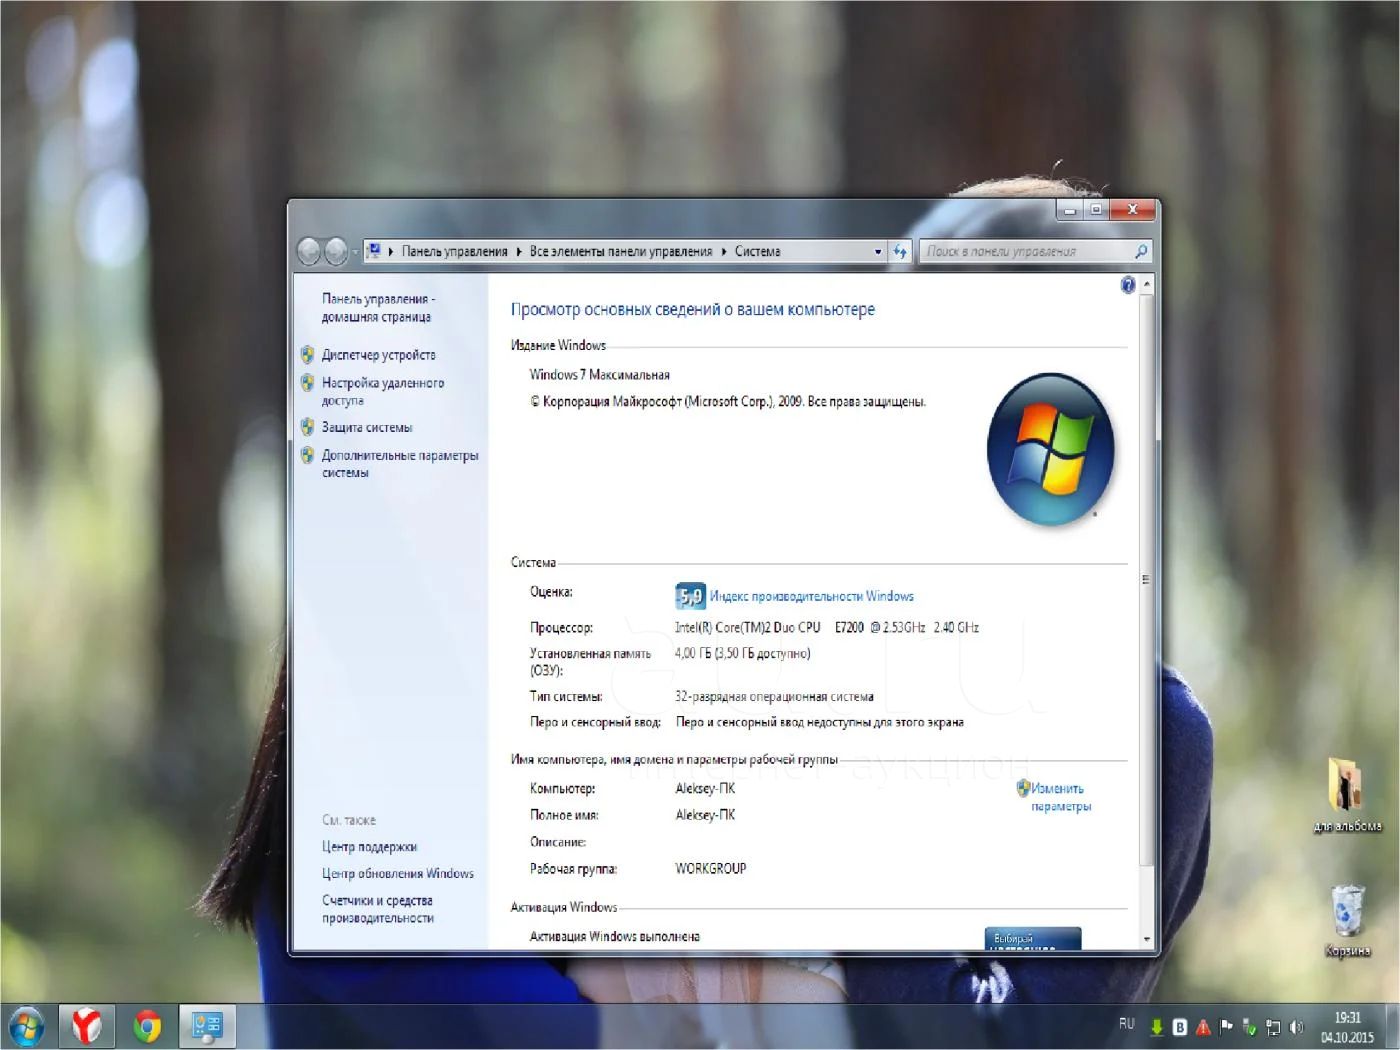
Task: Click the Show Desktop strip beside the clock
Action: [x=1392, y=1027]
